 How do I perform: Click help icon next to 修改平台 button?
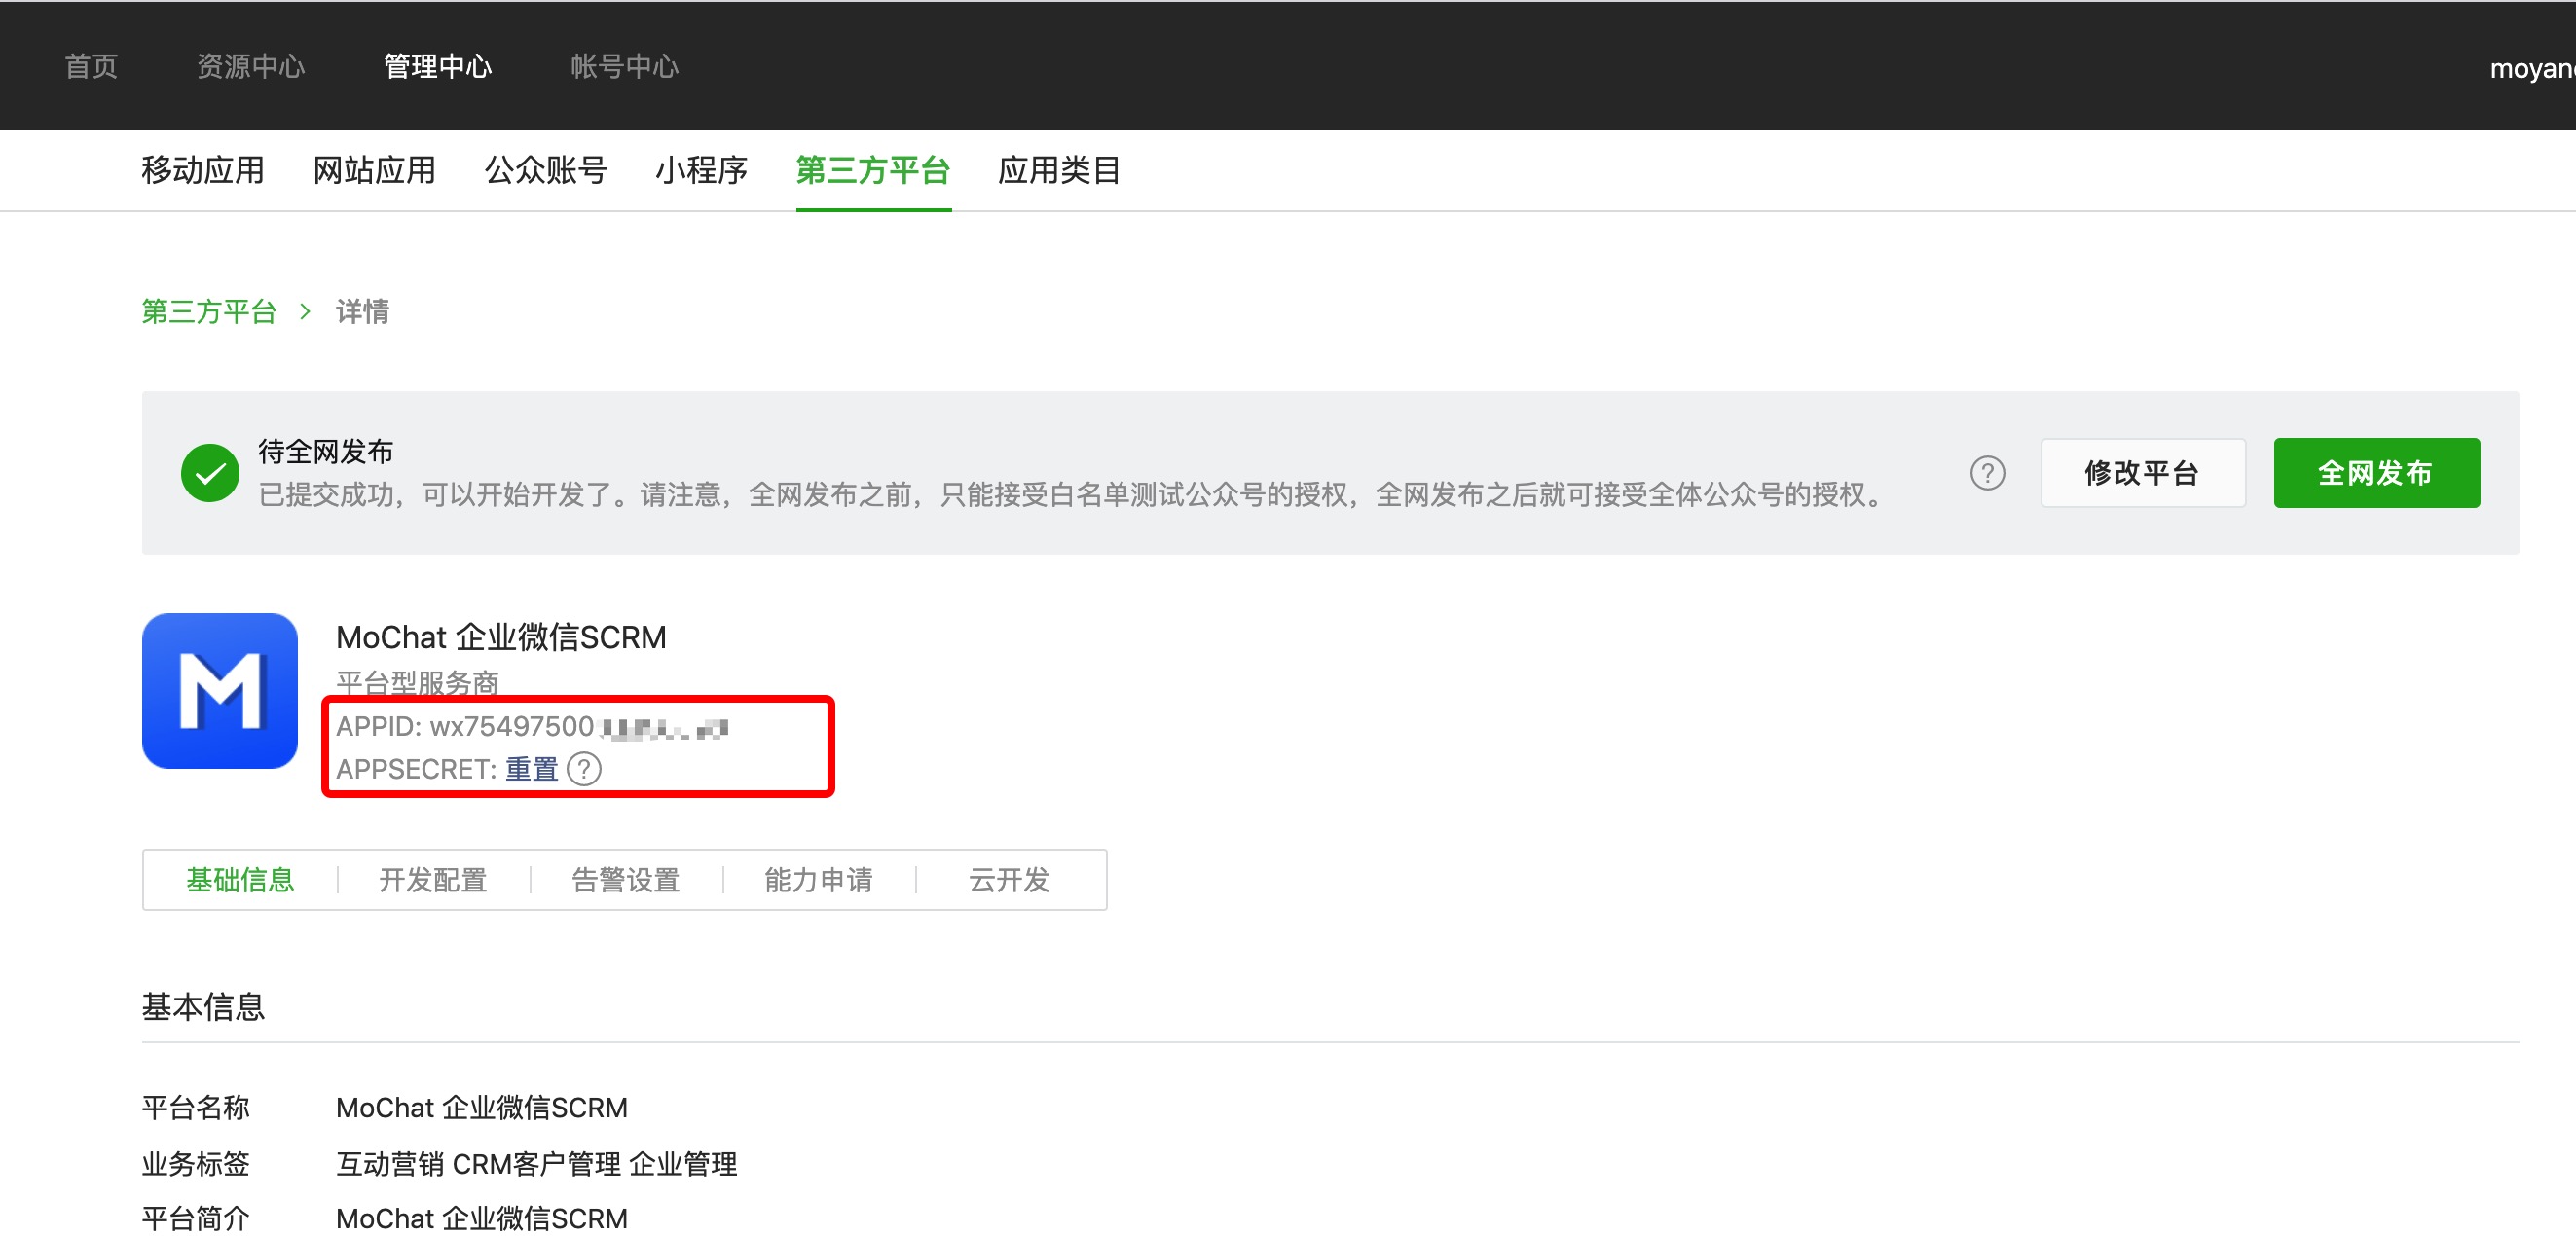(x=1986, y=473)
